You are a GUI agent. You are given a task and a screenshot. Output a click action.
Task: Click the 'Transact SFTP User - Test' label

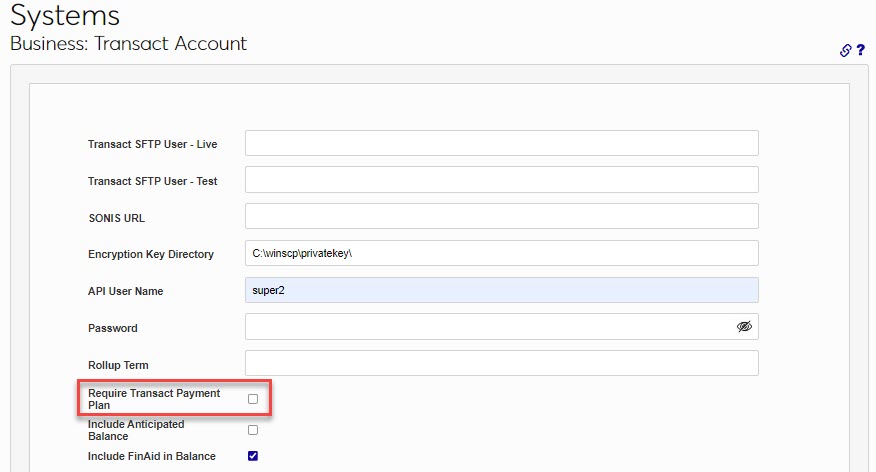click(153, 181)
